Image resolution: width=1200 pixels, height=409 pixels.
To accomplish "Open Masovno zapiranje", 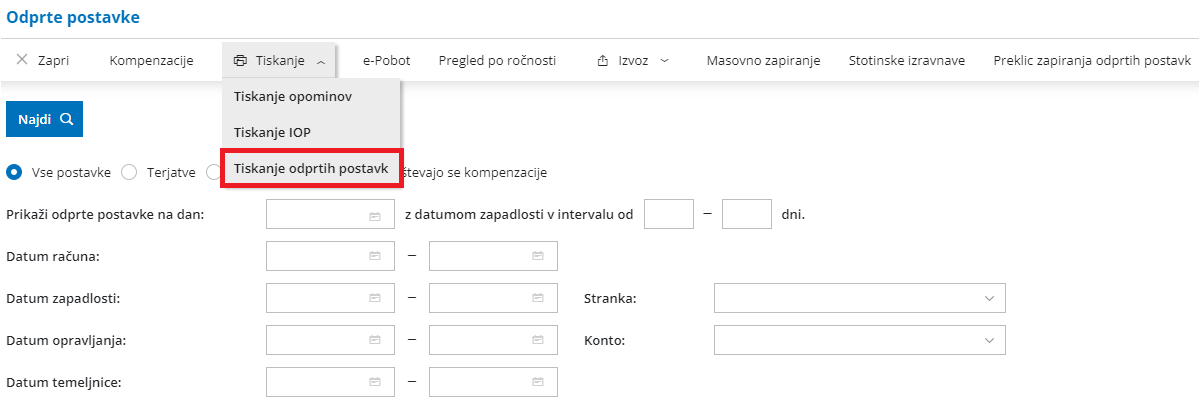I will click(763, 61).
